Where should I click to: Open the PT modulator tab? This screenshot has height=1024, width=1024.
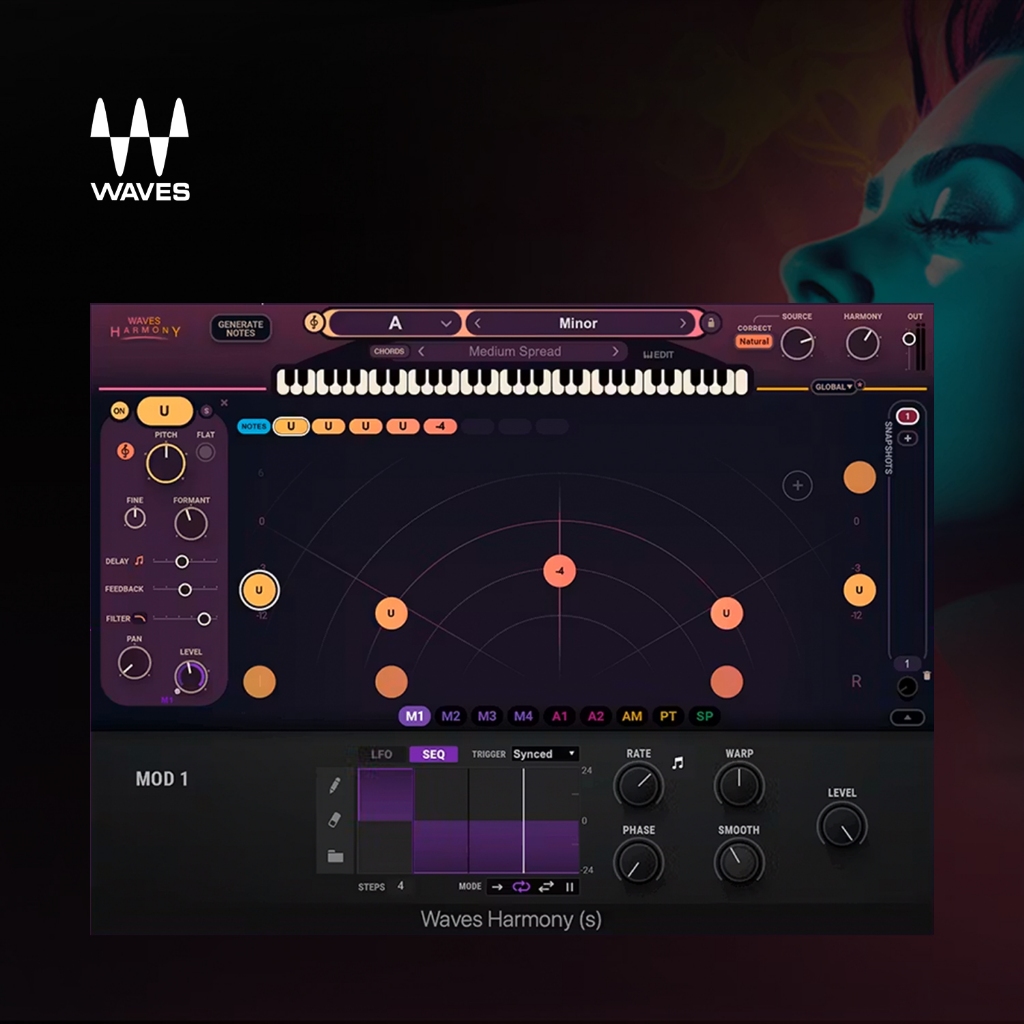point(668,716)
